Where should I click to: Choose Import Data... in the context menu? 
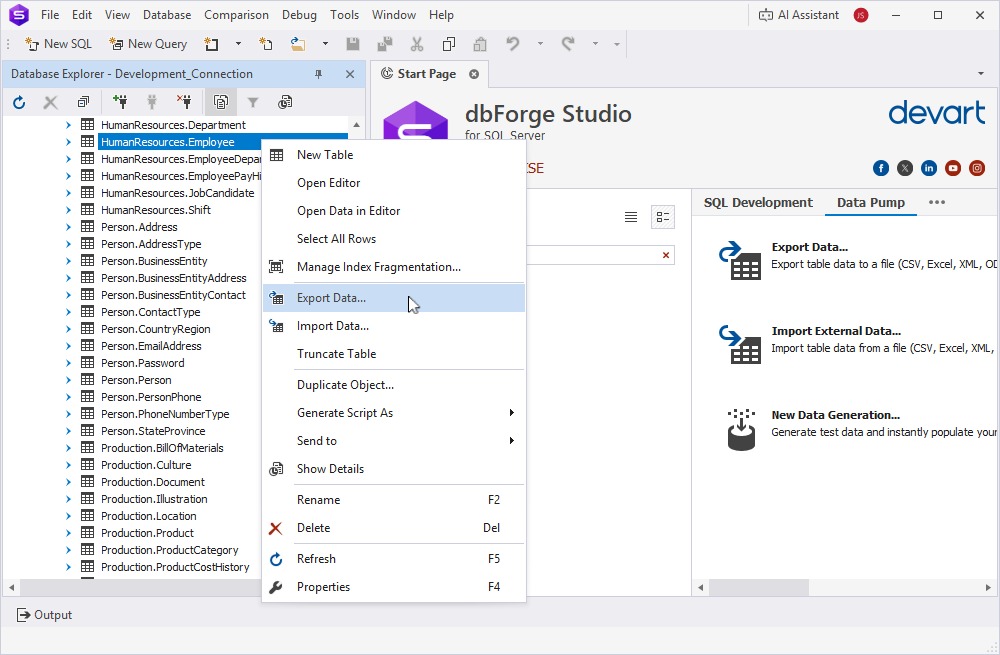[x=393, y=326]
